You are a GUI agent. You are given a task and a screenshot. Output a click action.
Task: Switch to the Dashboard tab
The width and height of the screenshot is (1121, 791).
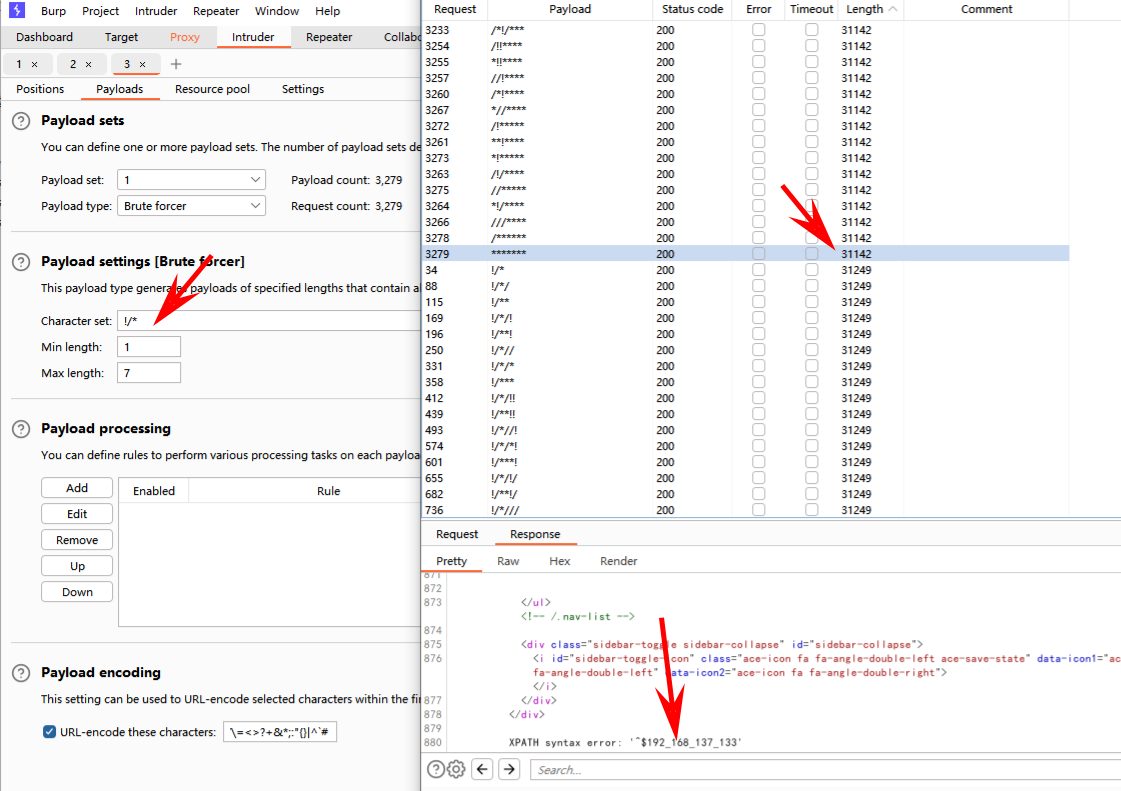point(44,37)
